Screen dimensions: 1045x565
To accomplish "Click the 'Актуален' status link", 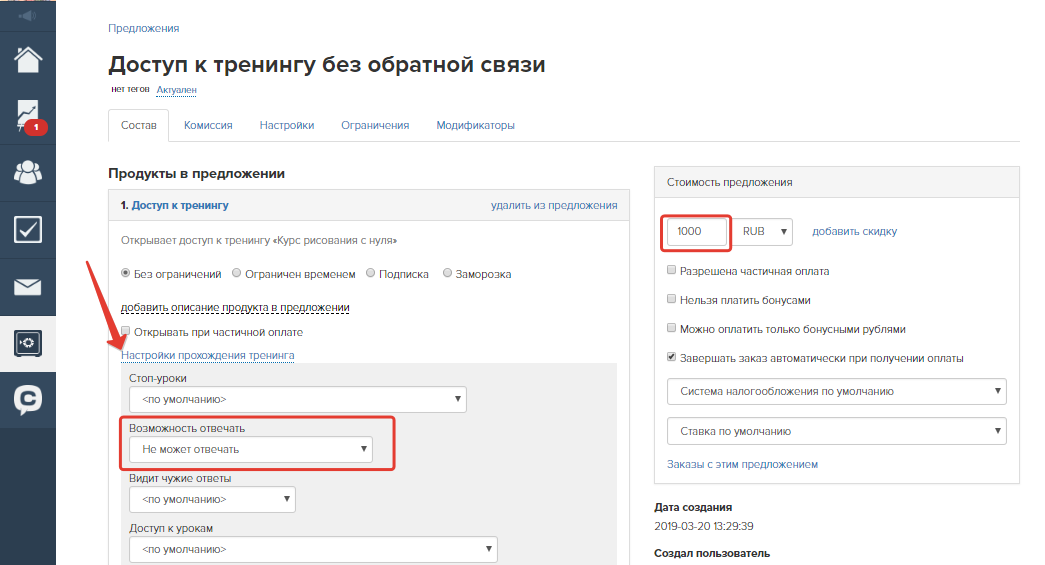I will click(x=177, y=90).
